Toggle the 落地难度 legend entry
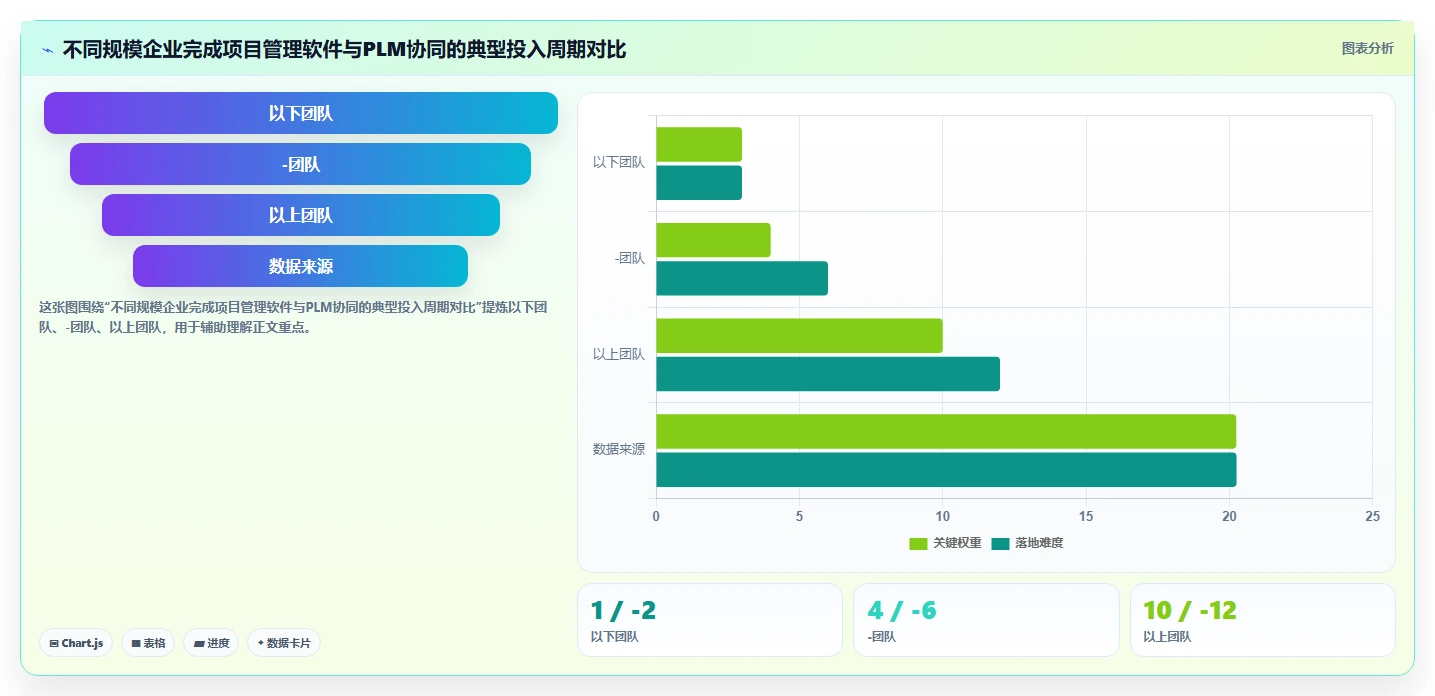 [1027, 543]
